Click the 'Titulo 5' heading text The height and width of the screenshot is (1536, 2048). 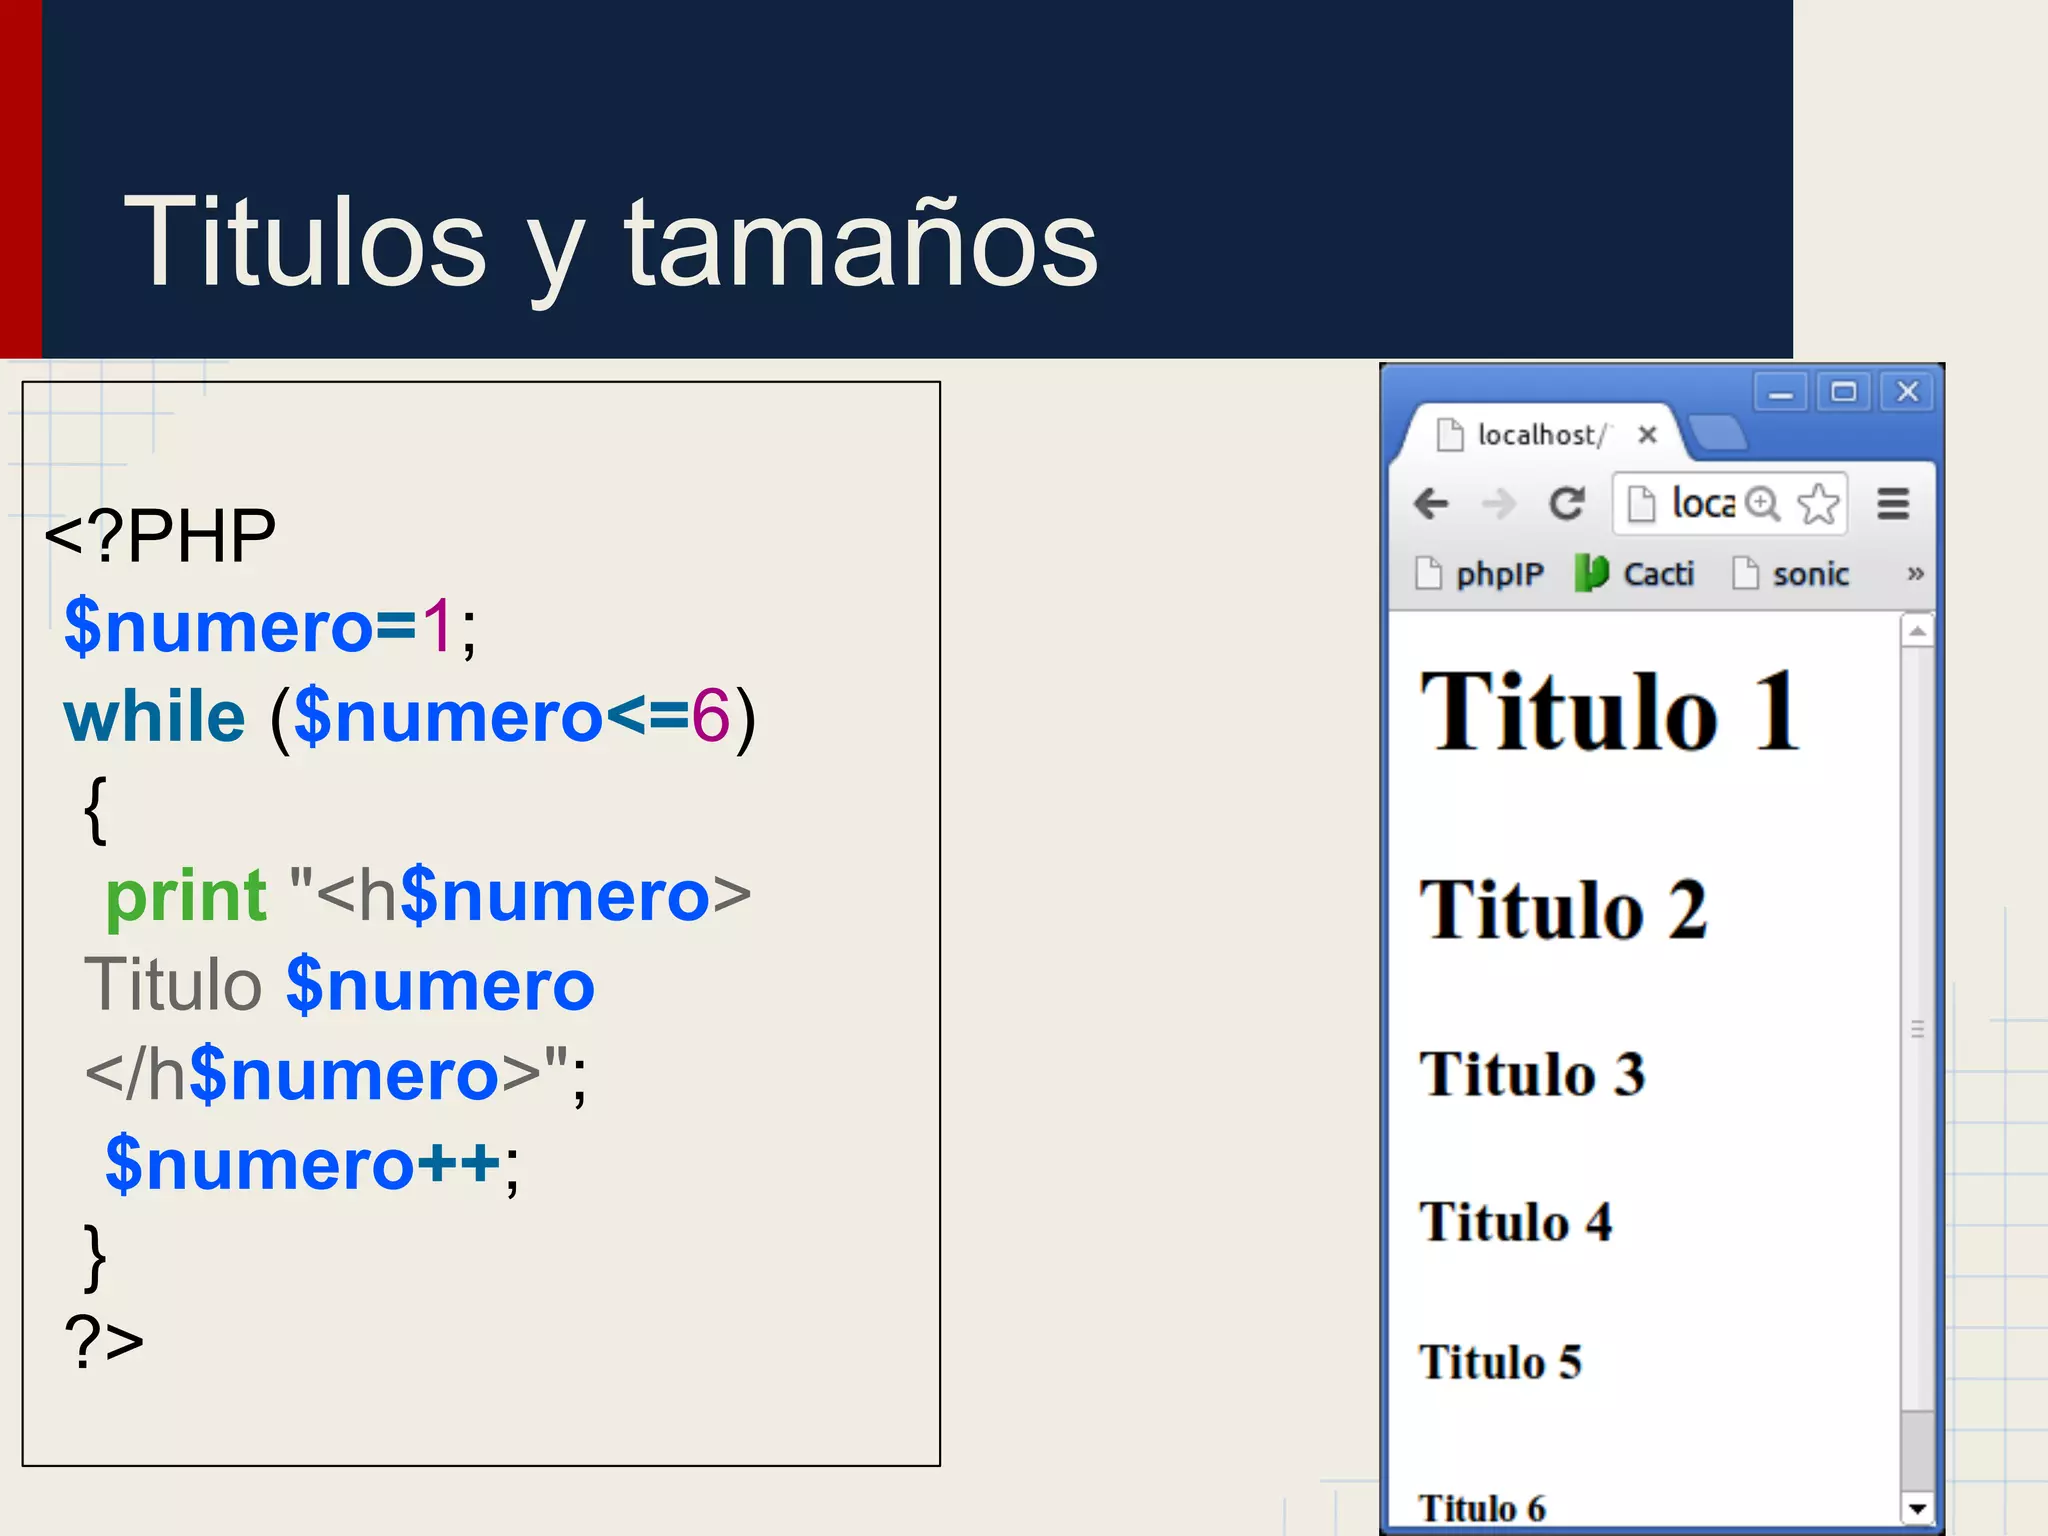(x=1500, y=1362)
